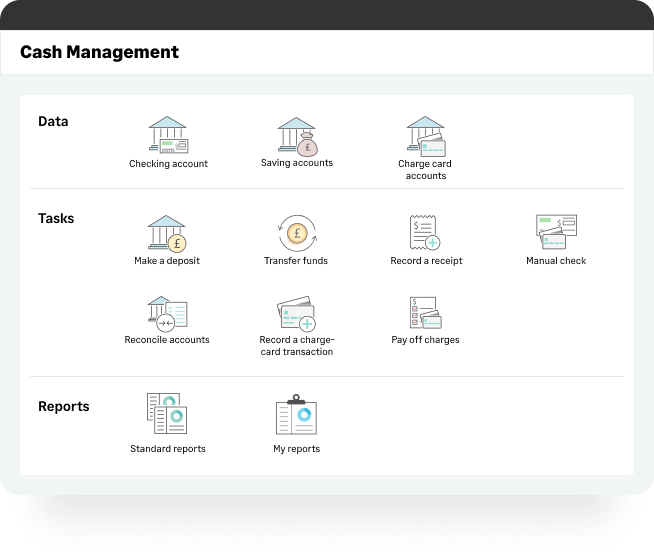Click the Cash Management page title
This screenshot has width=654, height=559.
click(x=99, y=52)
